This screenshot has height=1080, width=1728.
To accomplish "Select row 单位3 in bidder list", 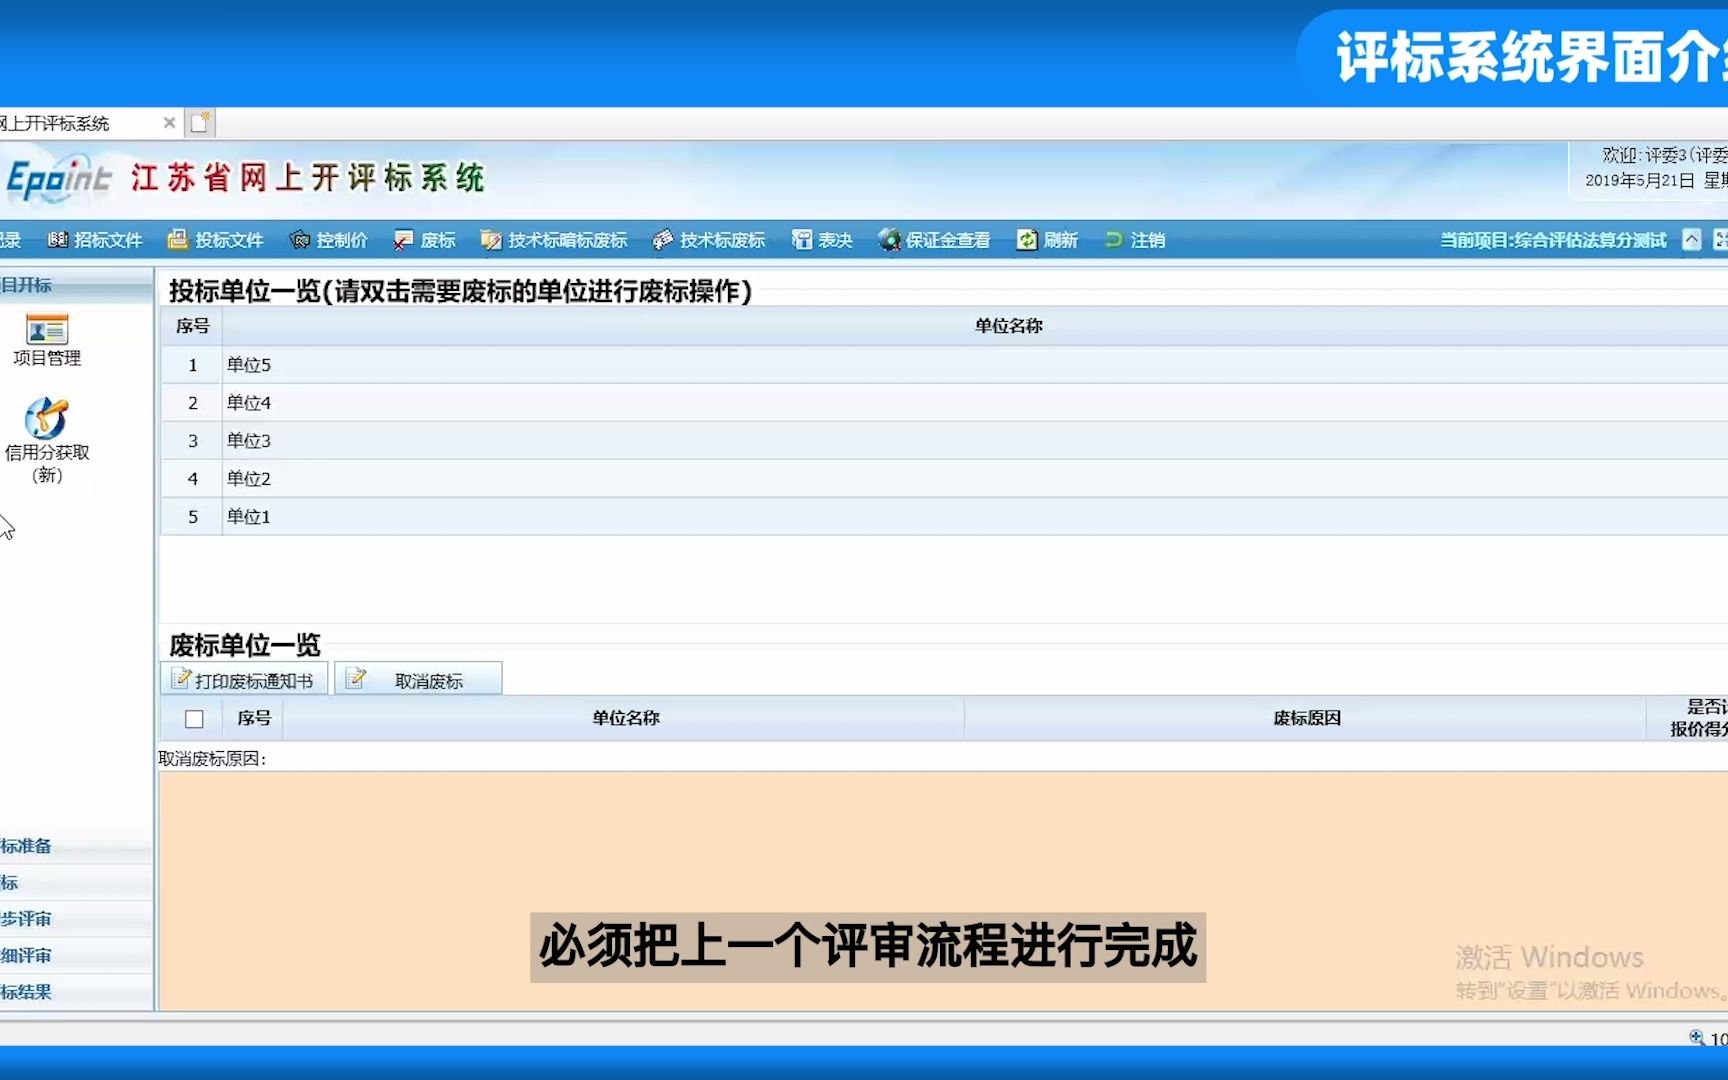I will click(x=944, y=441).
